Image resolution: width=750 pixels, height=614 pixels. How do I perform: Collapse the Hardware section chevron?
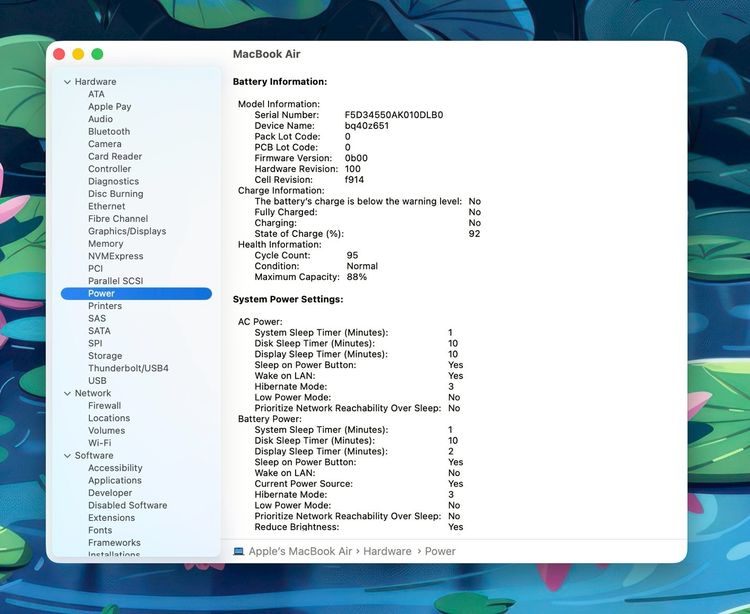click(67, 82)
